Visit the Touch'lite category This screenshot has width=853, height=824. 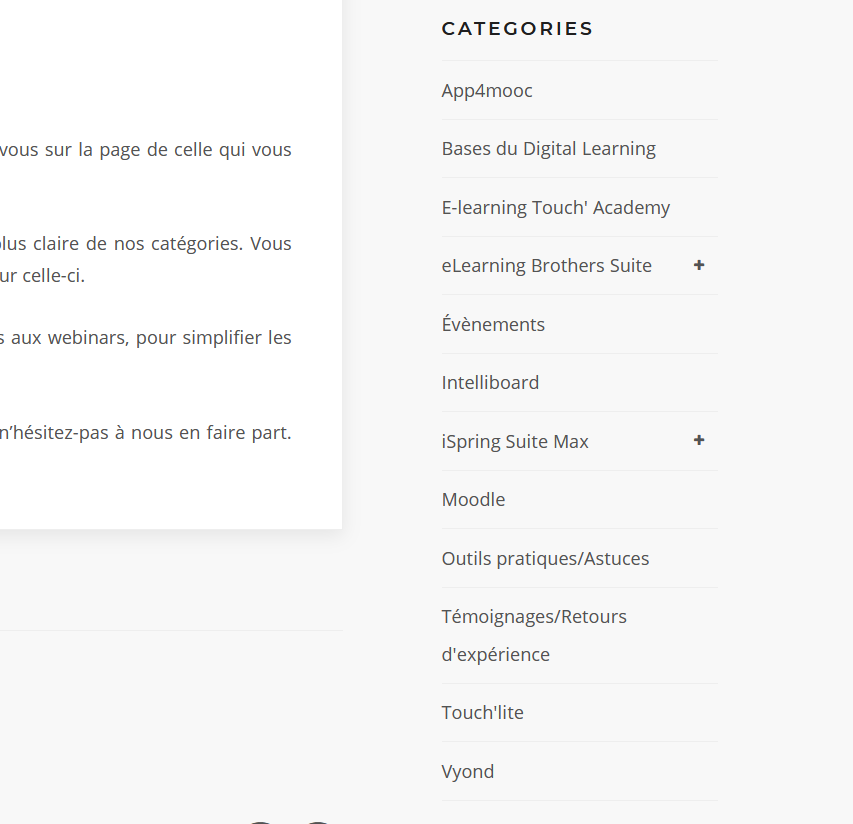(482, 713)
